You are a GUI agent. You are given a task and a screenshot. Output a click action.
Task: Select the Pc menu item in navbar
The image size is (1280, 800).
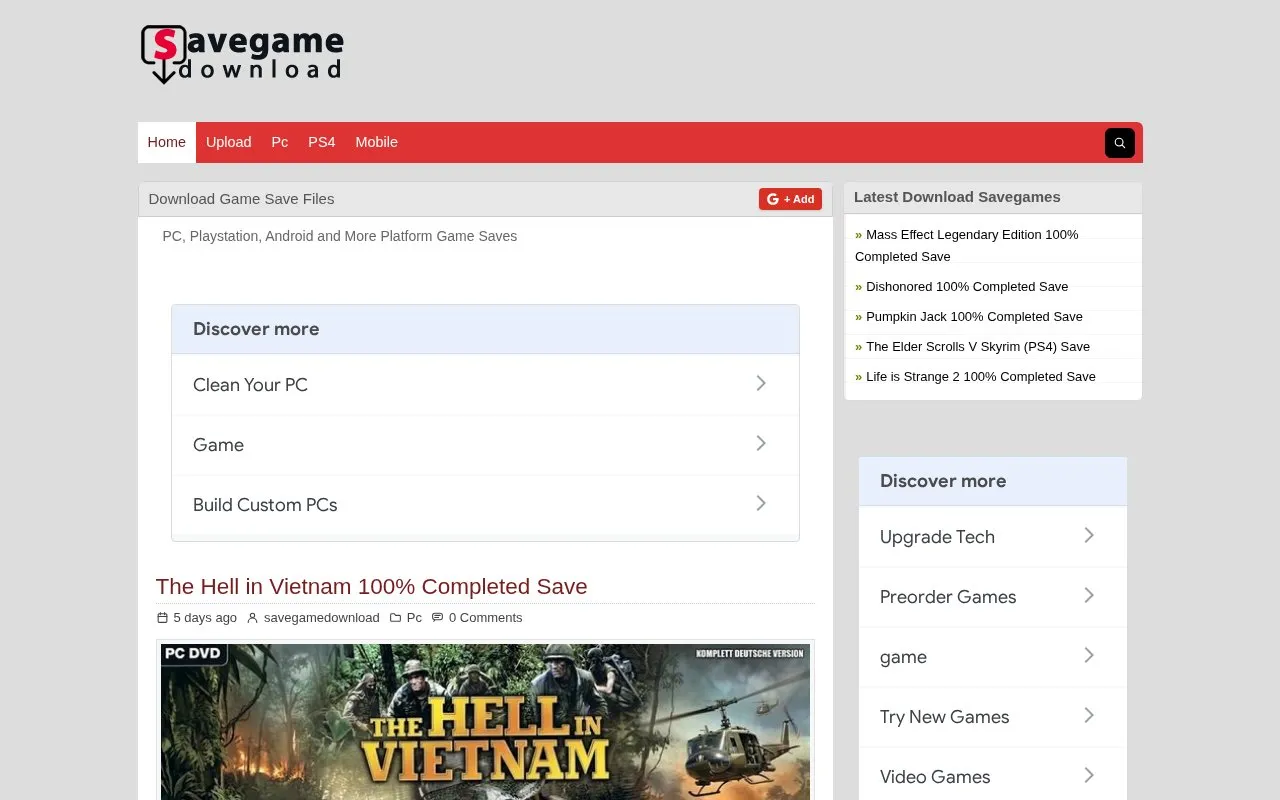point(280,142)
